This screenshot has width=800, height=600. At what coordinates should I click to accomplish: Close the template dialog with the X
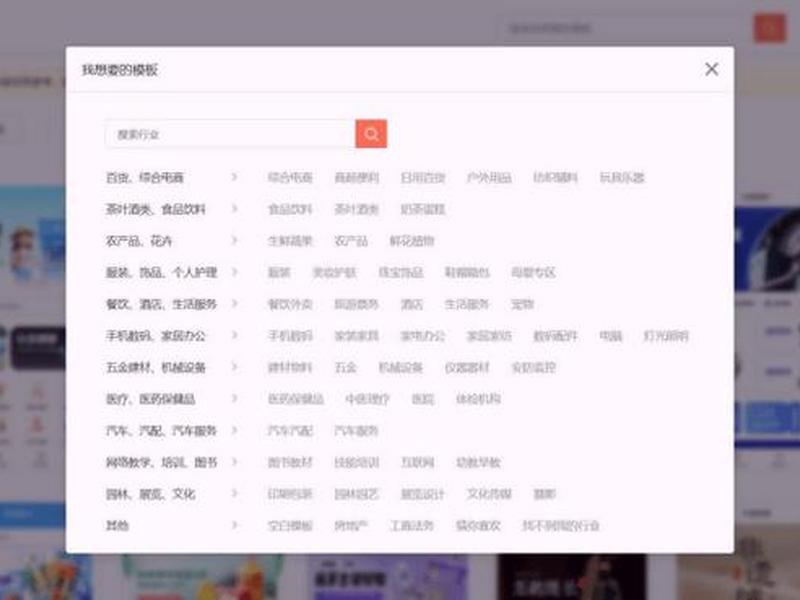(x=712, y=69)
